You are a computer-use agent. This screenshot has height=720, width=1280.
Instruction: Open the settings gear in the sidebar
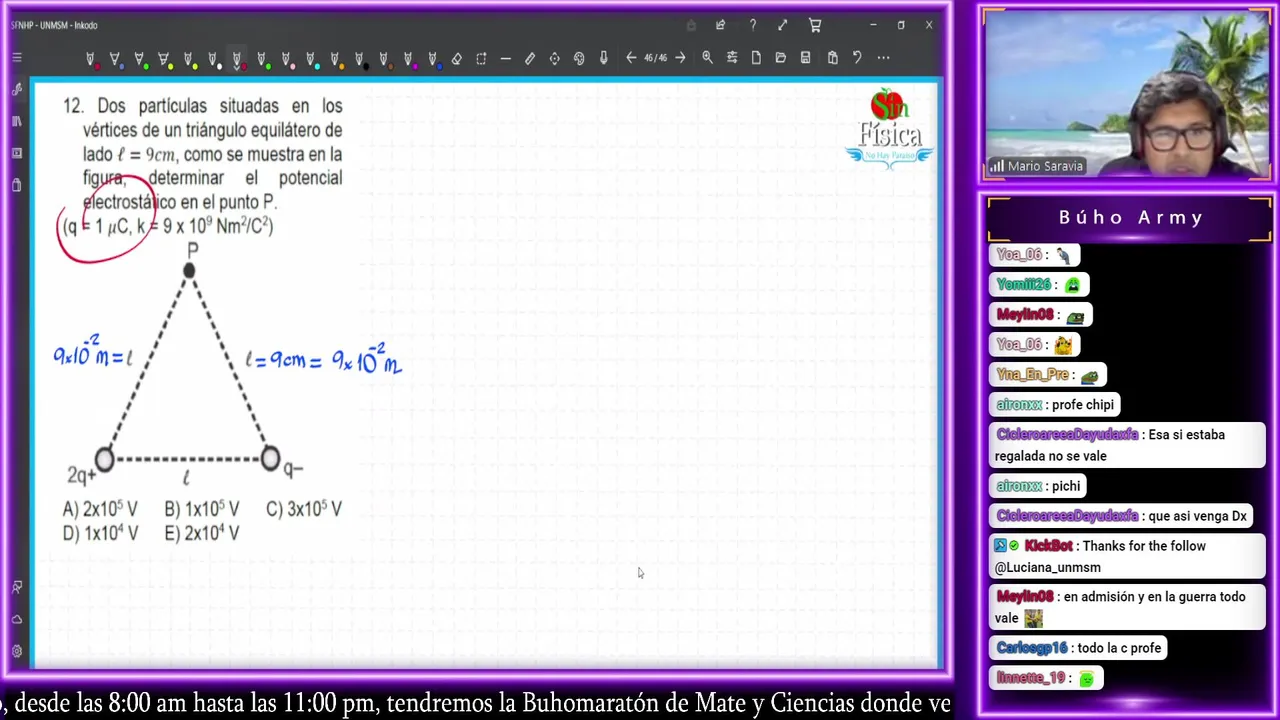coord(17,652)
